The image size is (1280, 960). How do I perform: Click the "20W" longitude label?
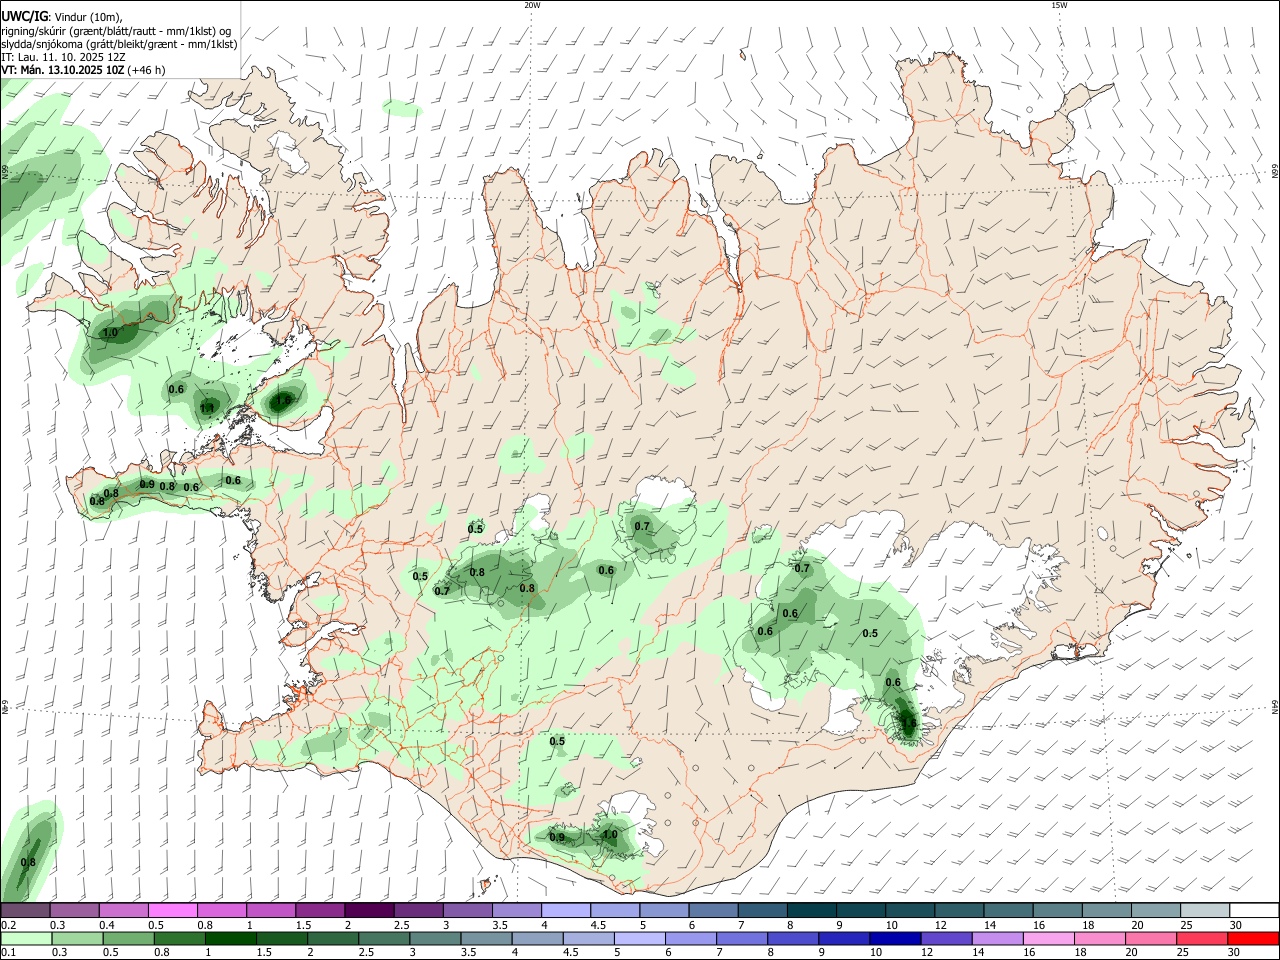click(x=532, y=5)
